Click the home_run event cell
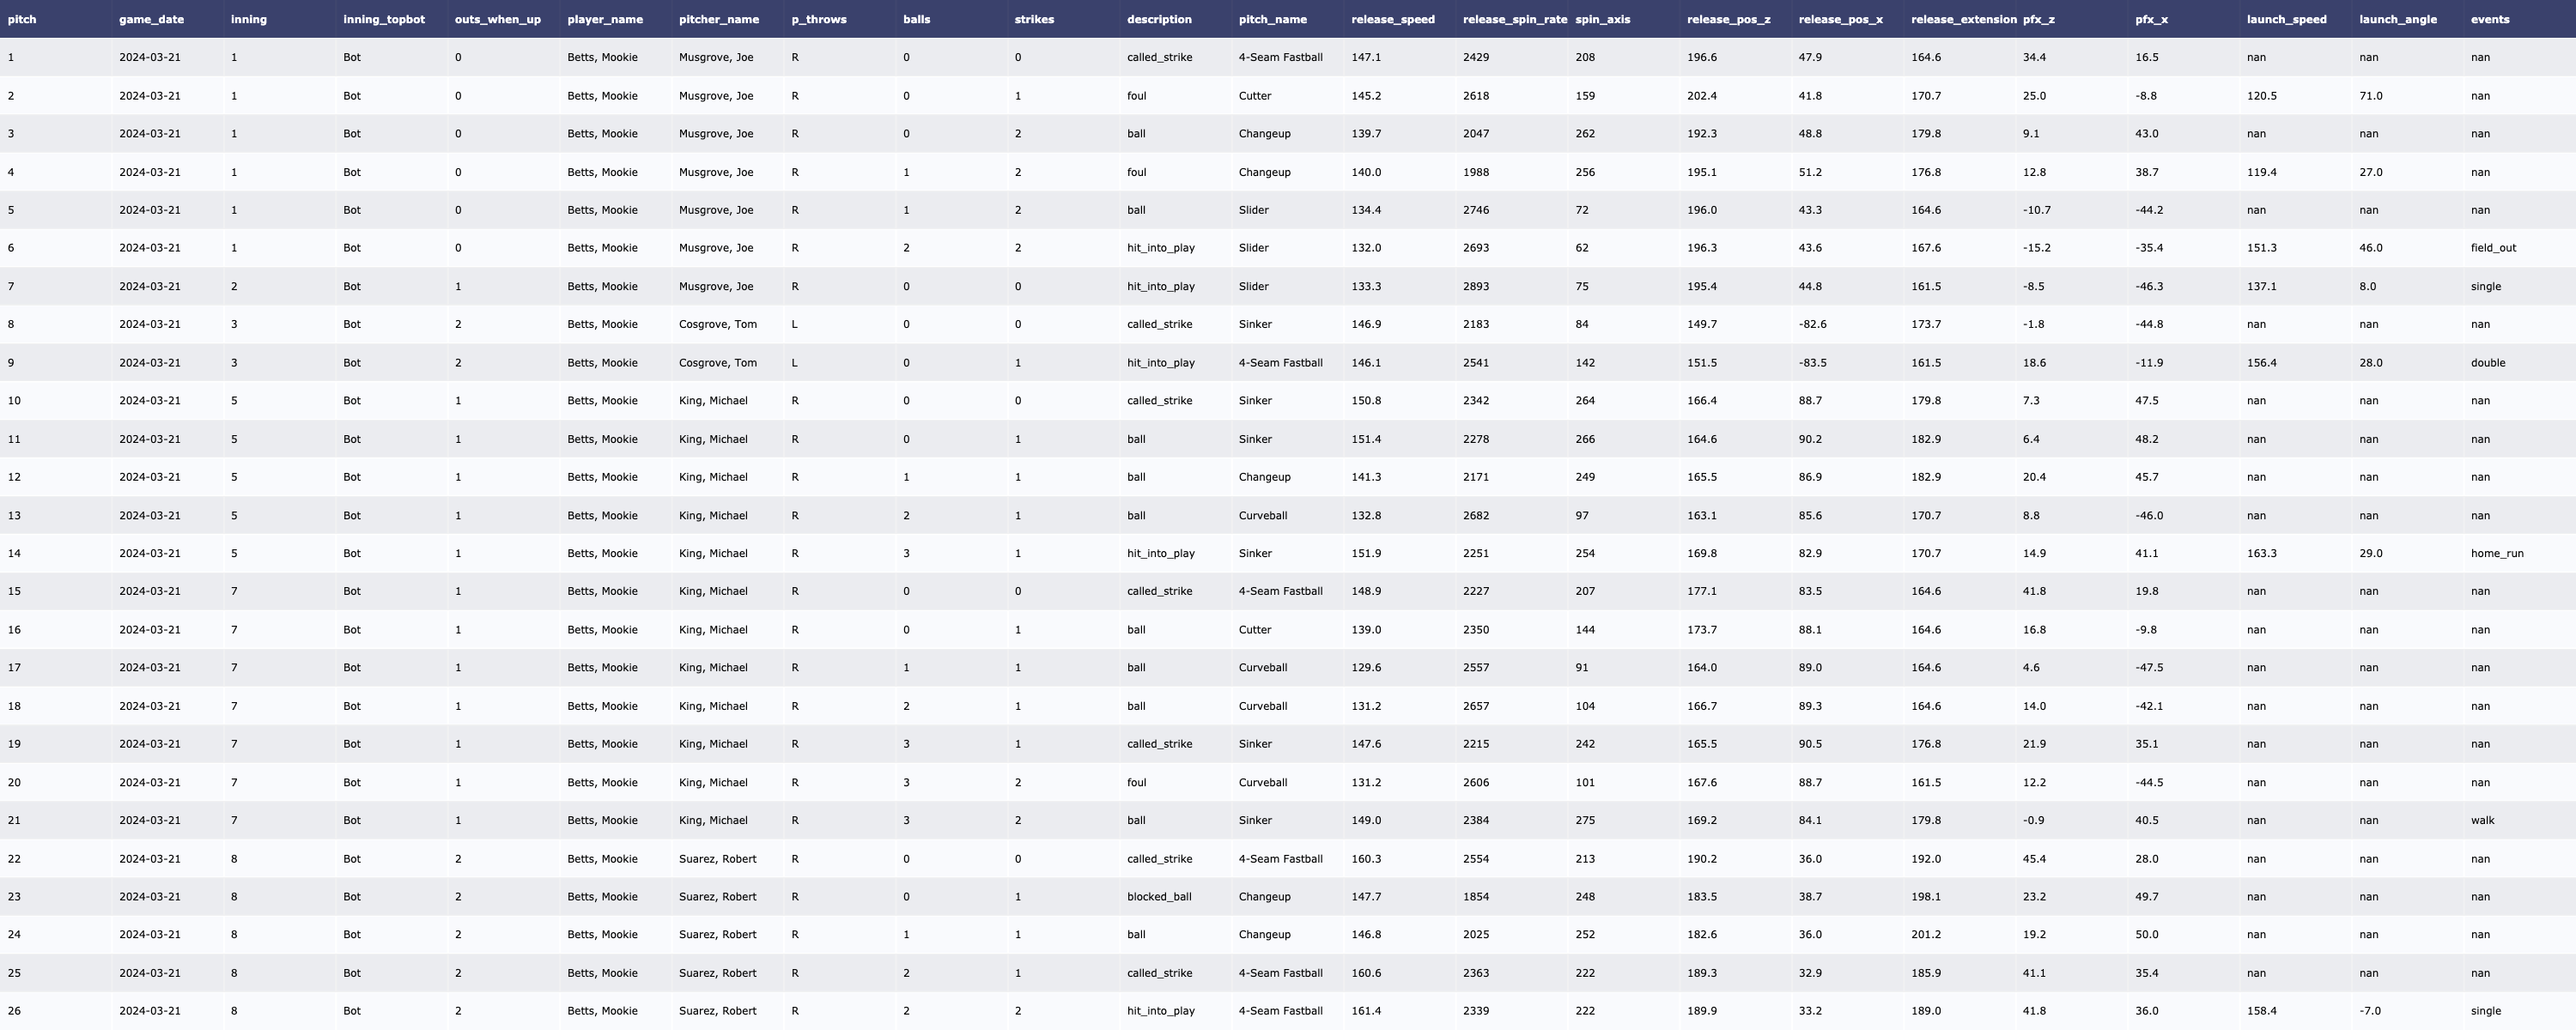 [x=2496, y=553]
